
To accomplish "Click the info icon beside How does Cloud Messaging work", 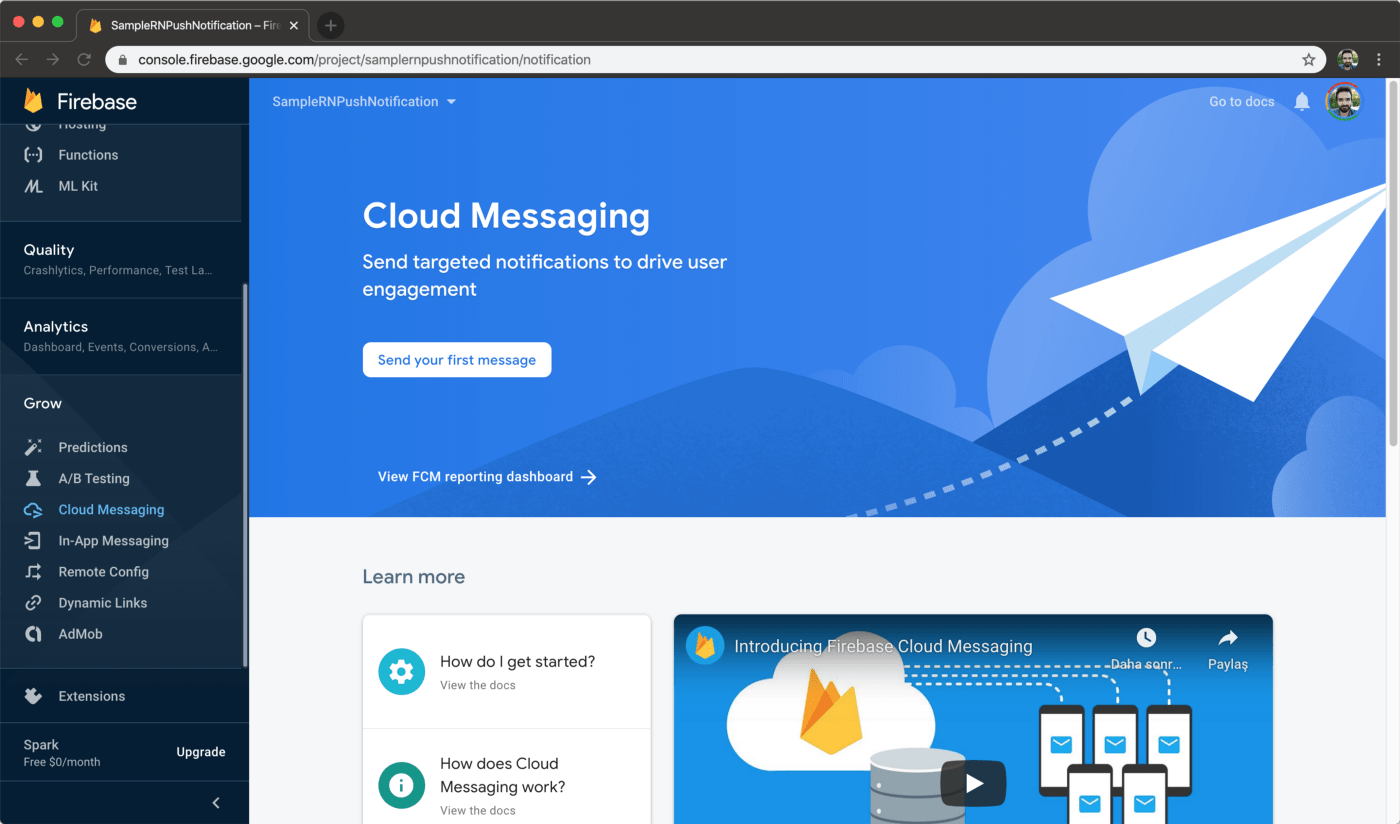I will (x=401, y=785).
